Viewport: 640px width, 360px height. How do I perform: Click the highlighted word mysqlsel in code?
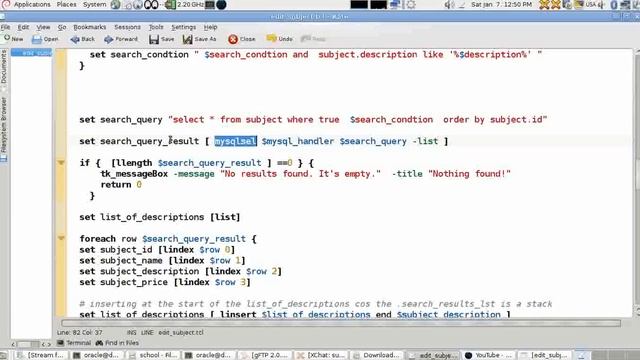[x=236, y=141]
